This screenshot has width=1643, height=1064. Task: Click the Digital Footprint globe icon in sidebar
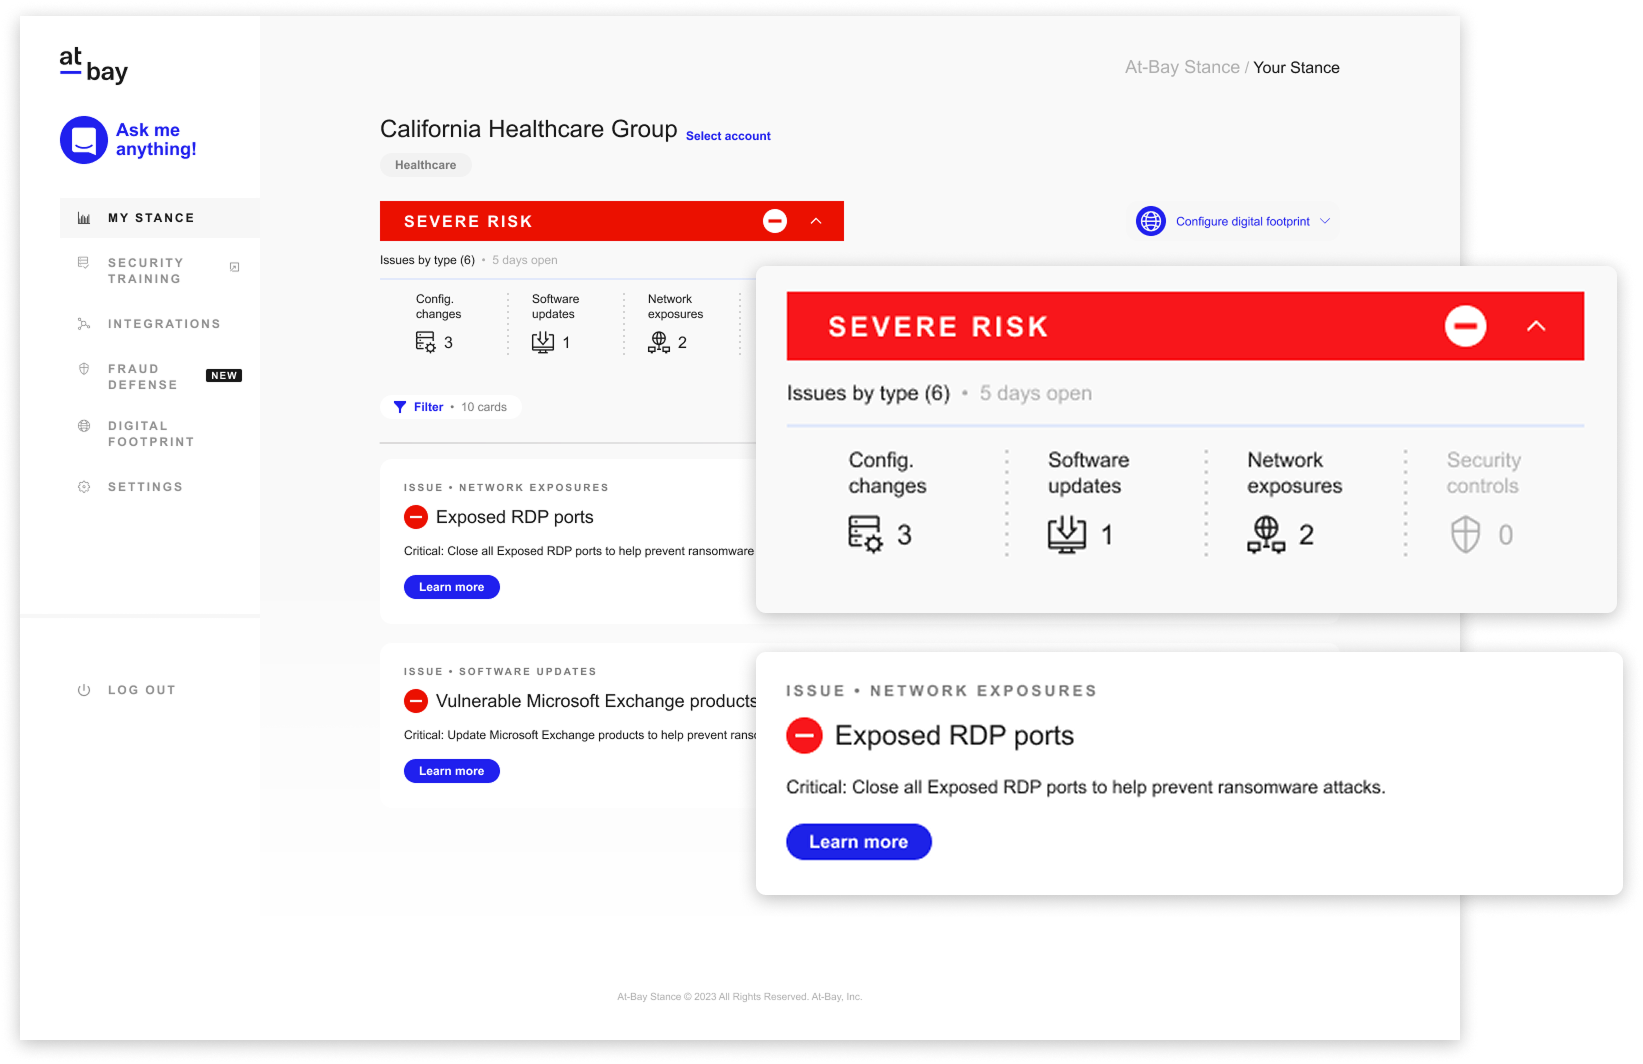coord(84,426)
